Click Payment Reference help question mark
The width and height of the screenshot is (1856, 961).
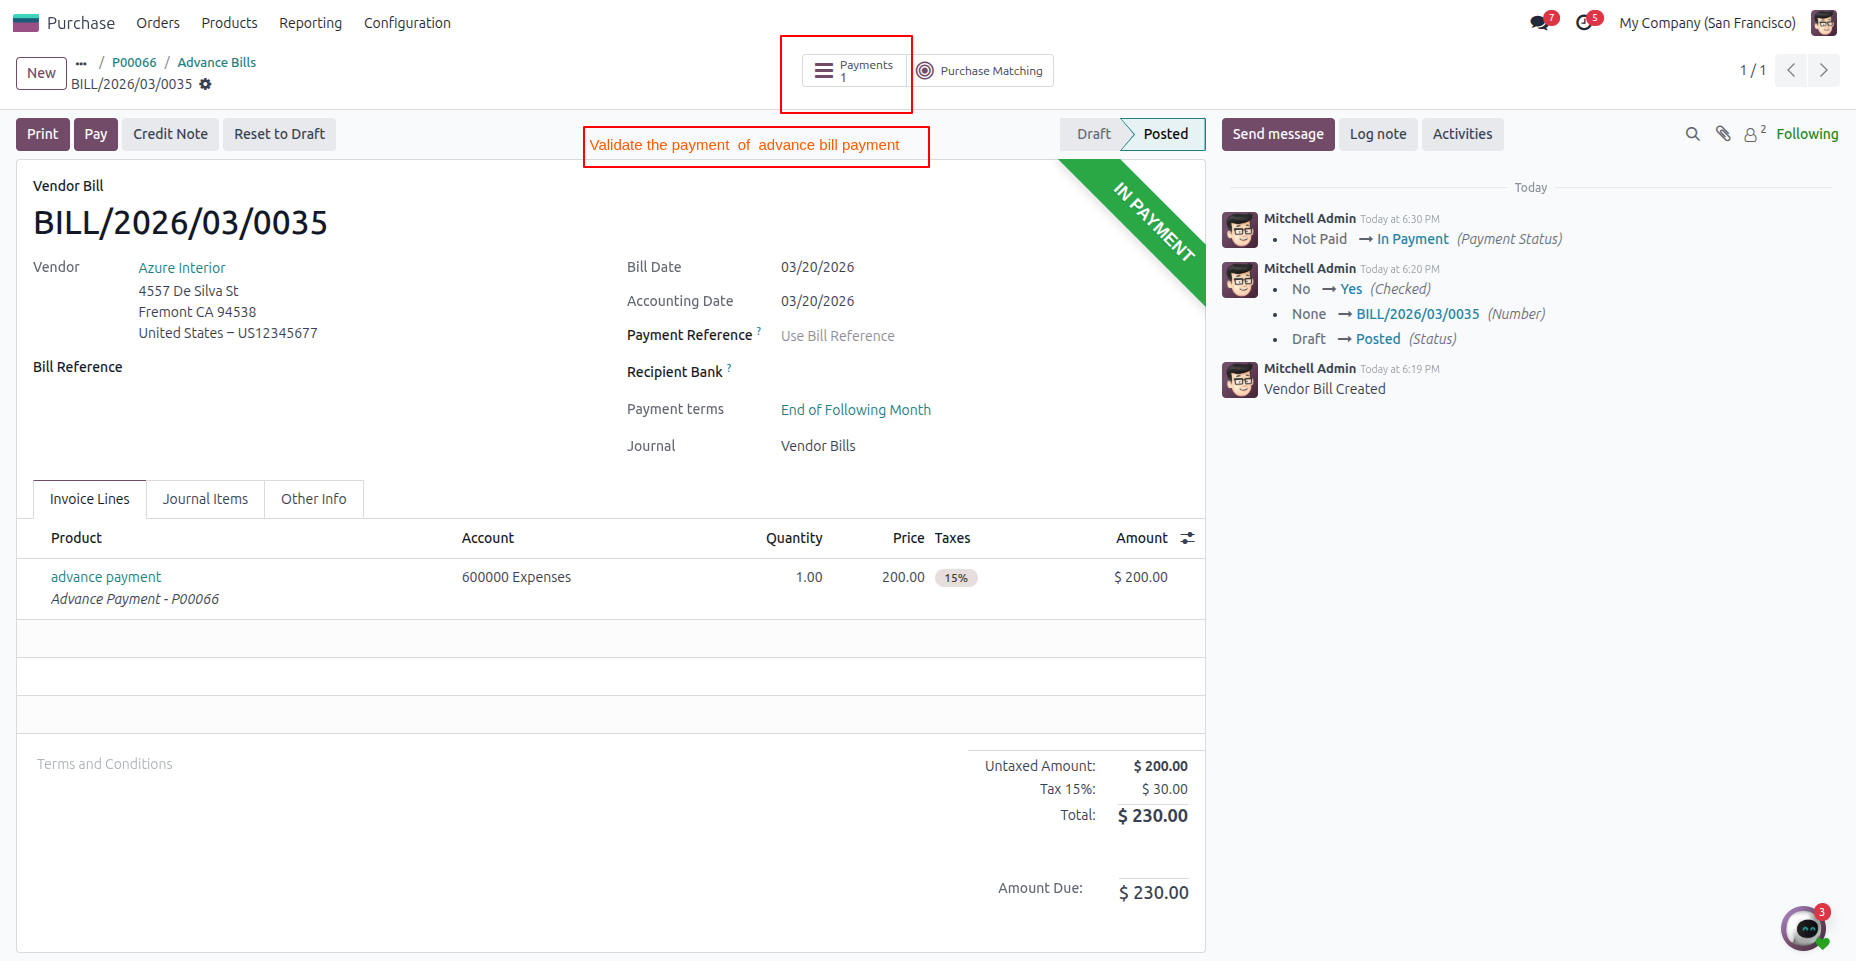pos(759,331)
